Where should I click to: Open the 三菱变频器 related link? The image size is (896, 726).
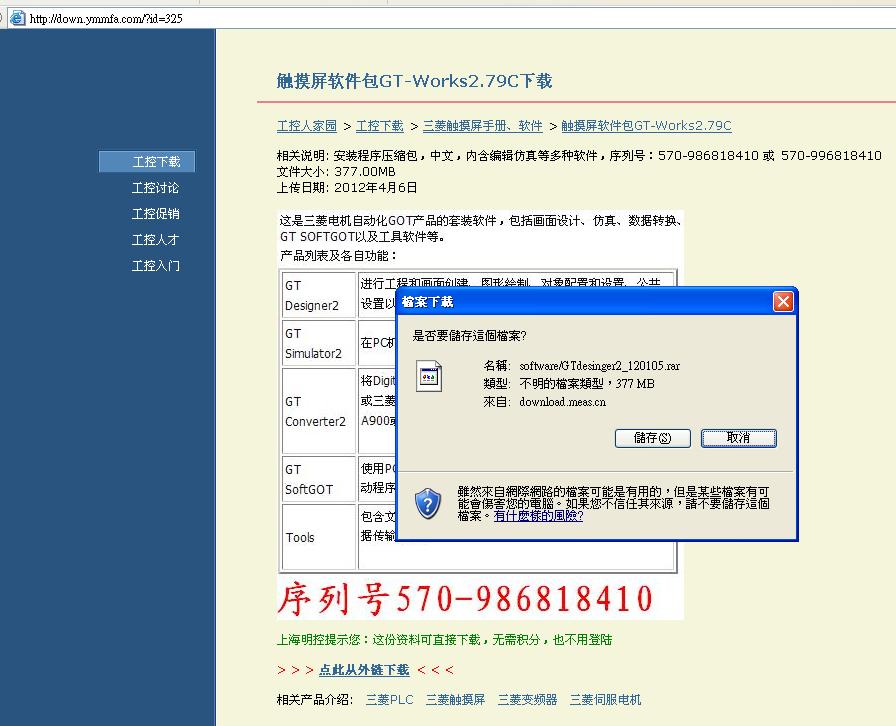point(527,700)
